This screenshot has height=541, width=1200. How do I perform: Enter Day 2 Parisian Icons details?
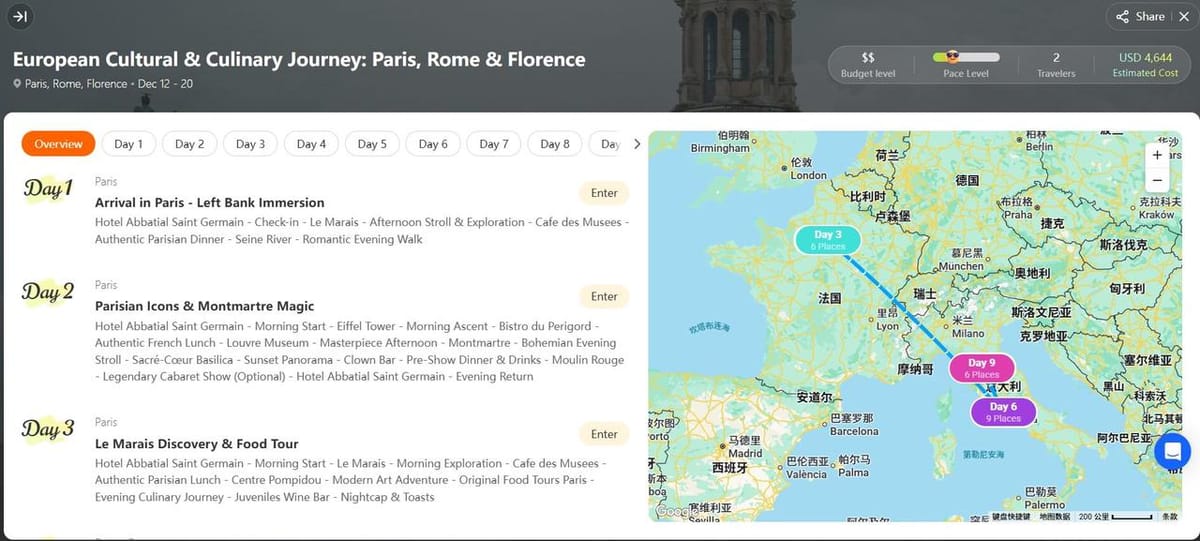(x=604, y=296)
